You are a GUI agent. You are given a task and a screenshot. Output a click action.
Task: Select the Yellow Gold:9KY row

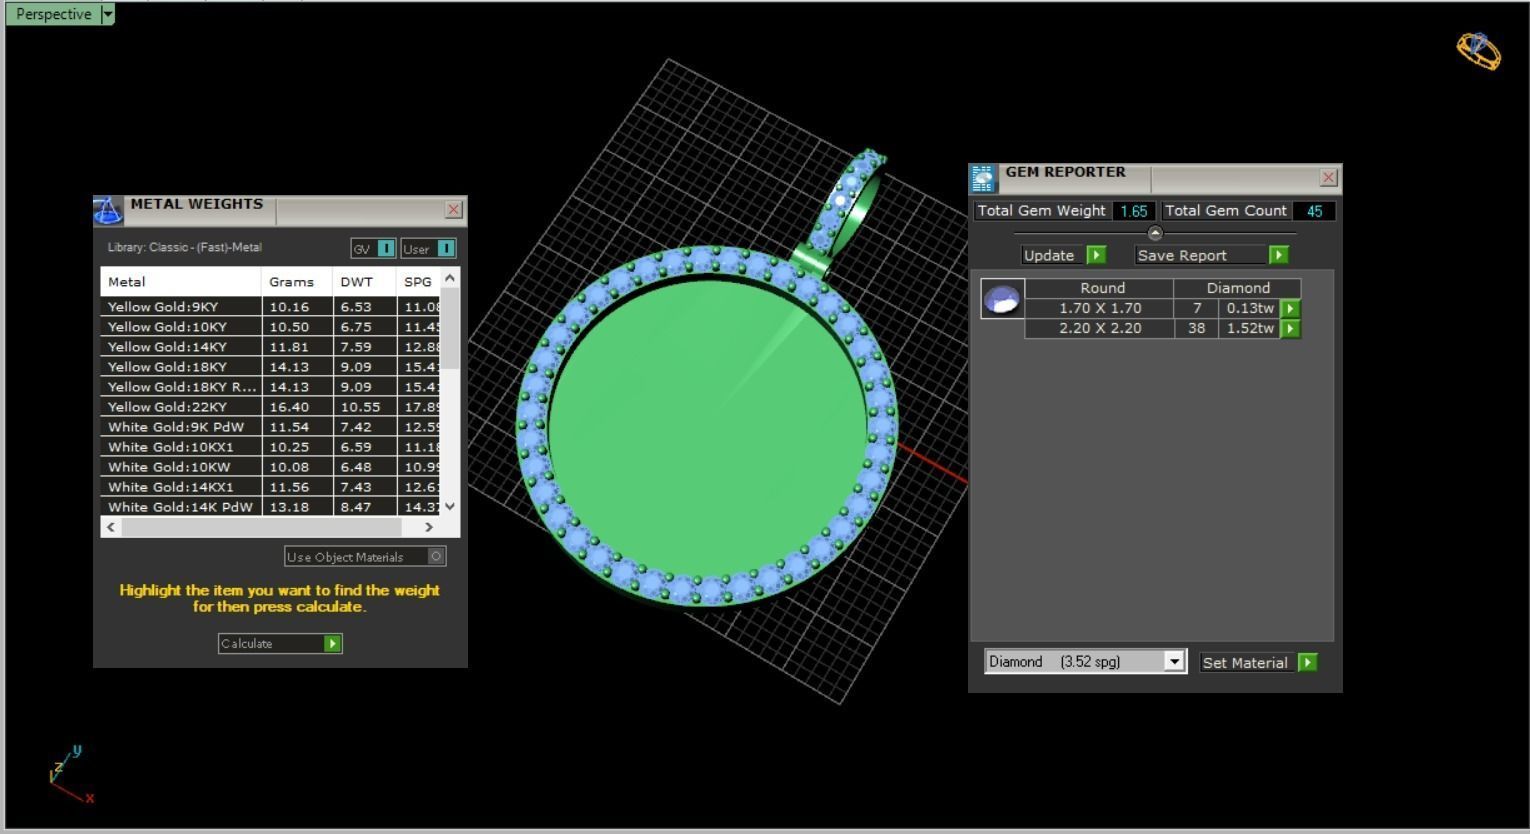point(270,307)
